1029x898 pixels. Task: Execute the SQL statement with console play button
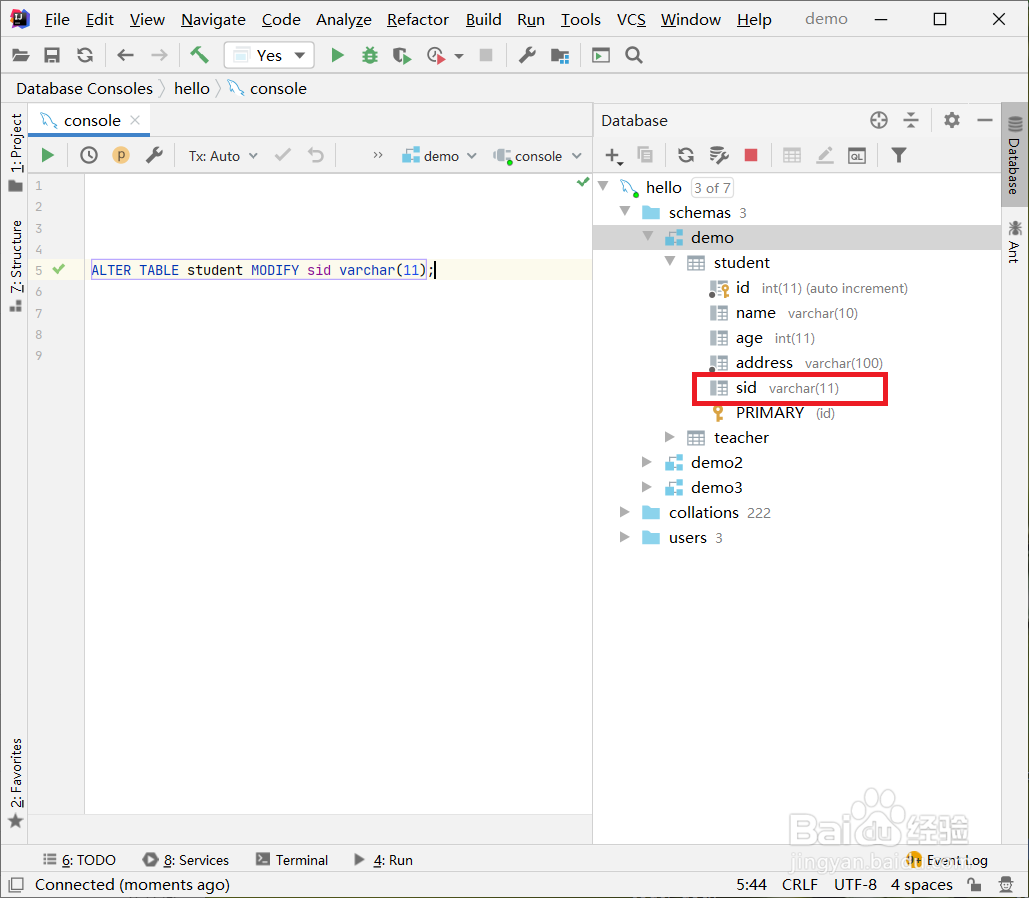[47, 156]
